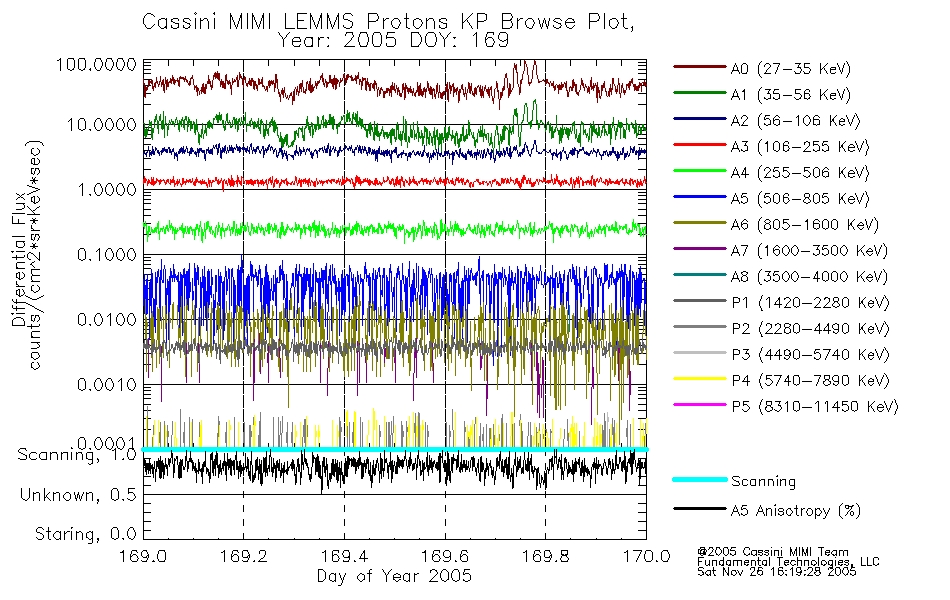Image resolution: width=950 pixels, height=600 pixels.
Task: Click the 'Staring, 0.0' axis label
Action: pyautogui.click(x=85, y=534)
